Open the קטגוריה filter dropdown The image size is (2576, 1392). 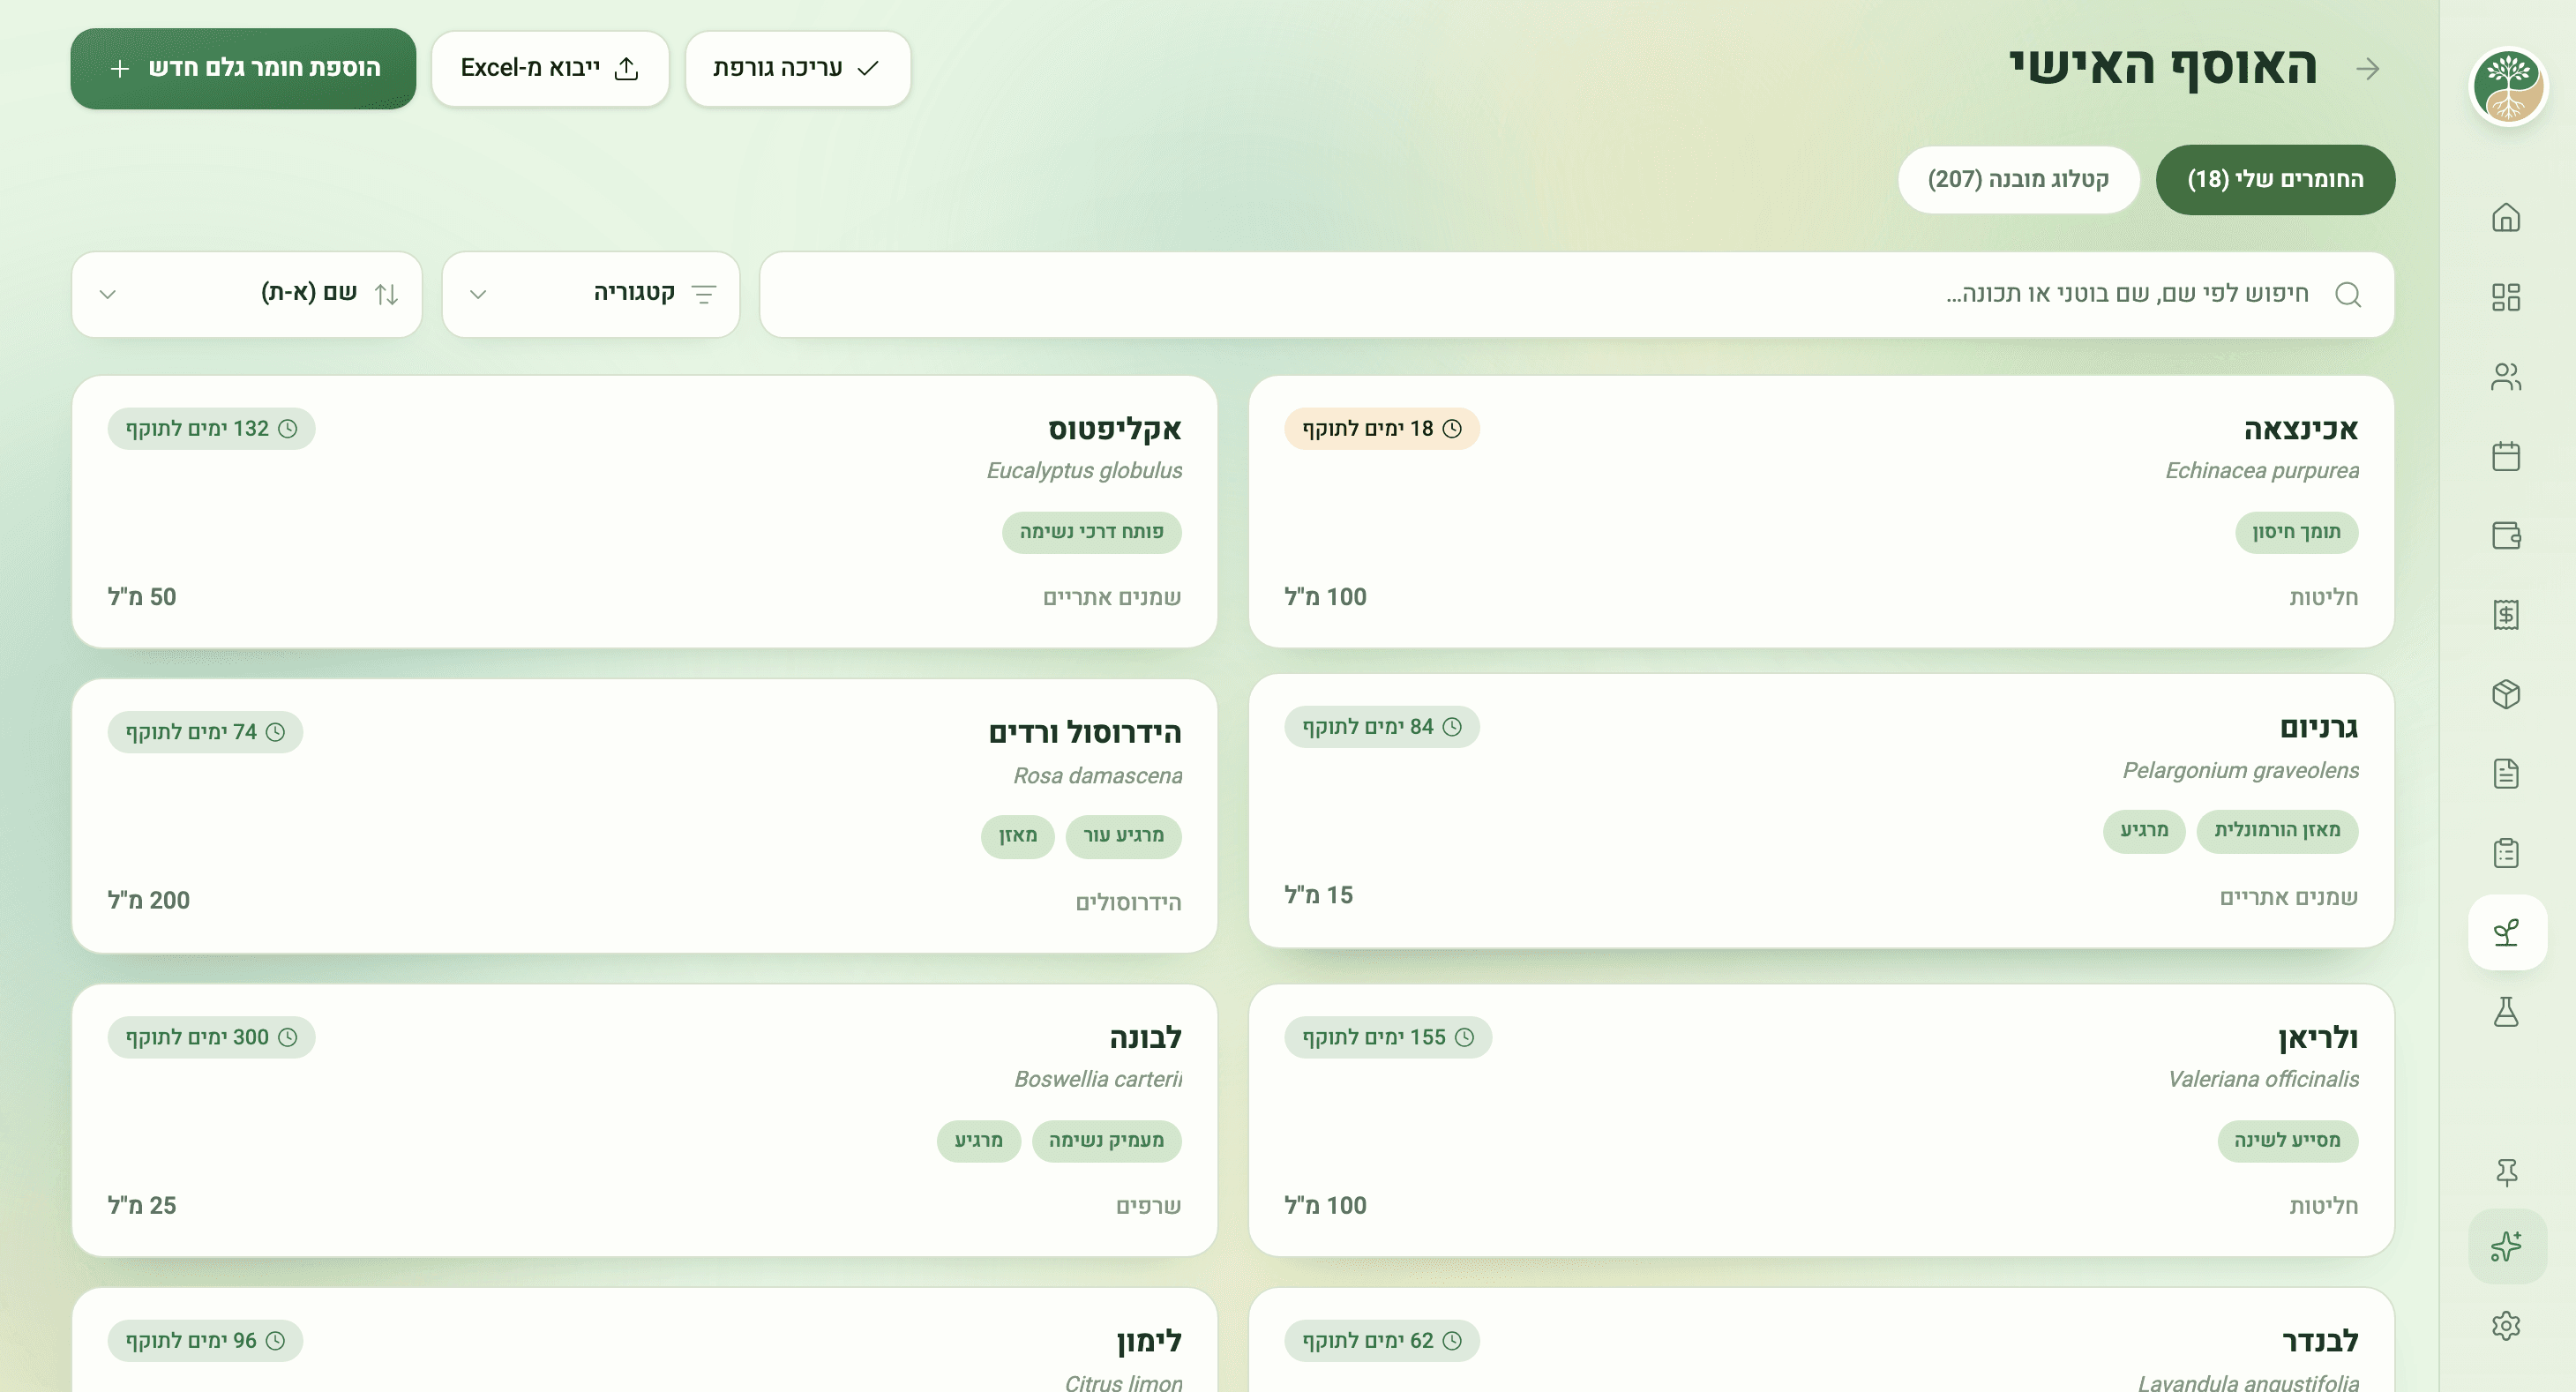(x=591, y=294)
